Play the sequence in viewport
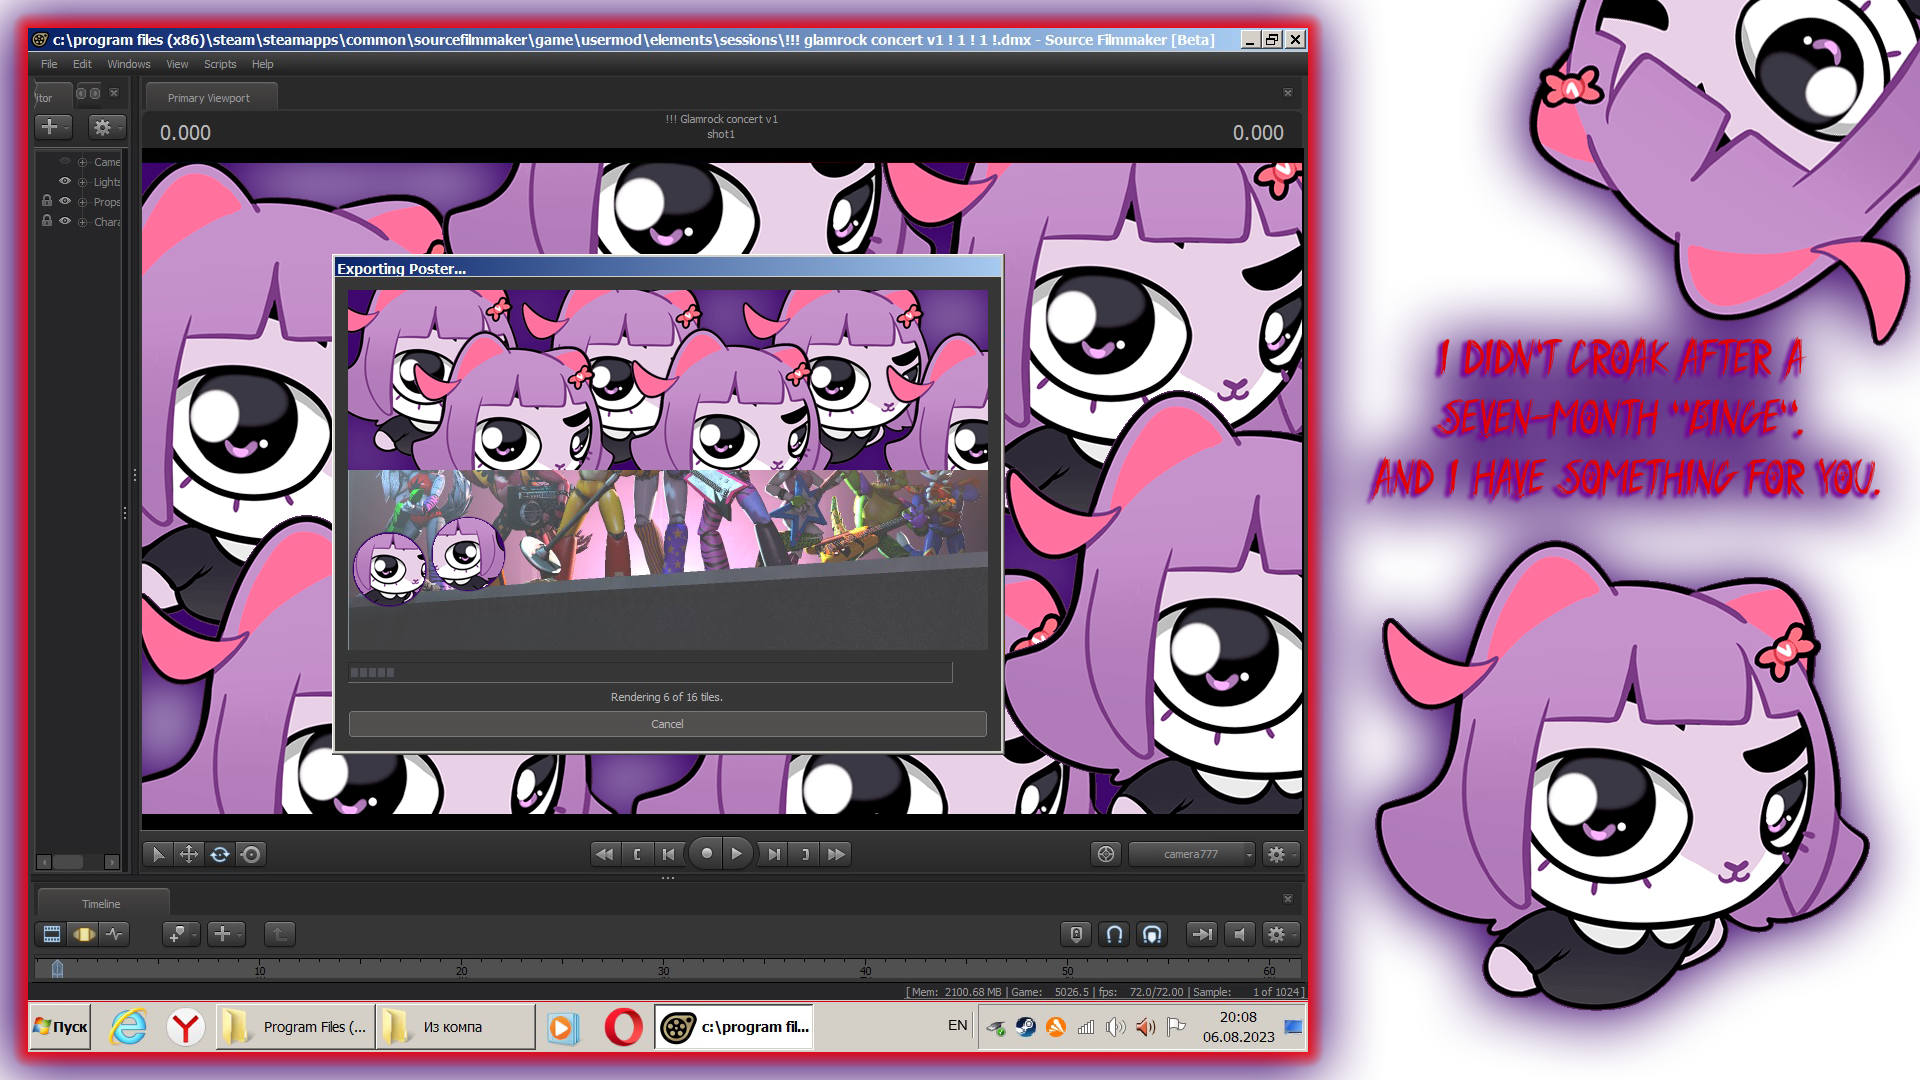Viewport: 1920px width, 1080px height. click(x=737, y=854)
